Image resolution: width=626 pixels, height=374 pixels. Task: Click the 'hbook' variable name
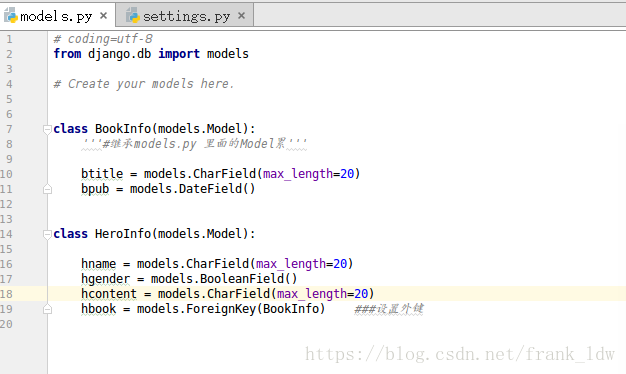(x=99, y=309)
